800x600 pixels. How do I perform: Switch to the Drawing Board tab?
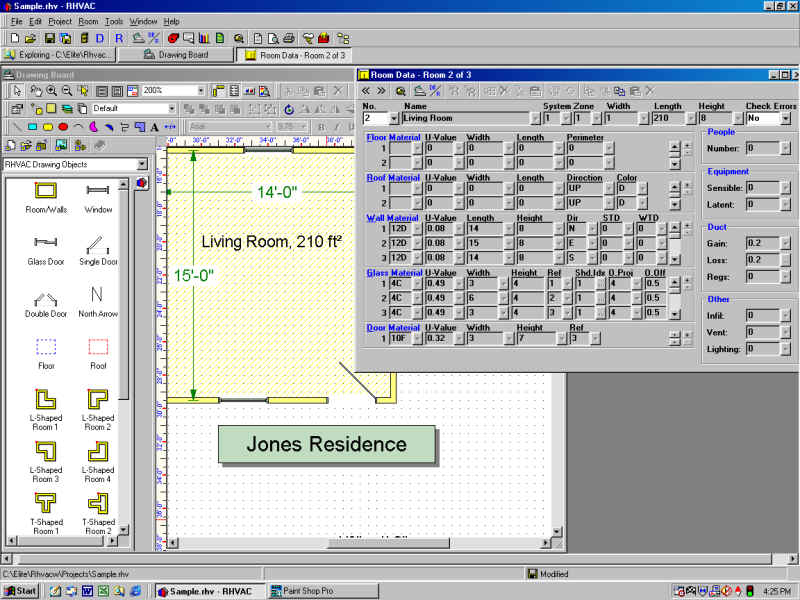[x=176, y=55]
